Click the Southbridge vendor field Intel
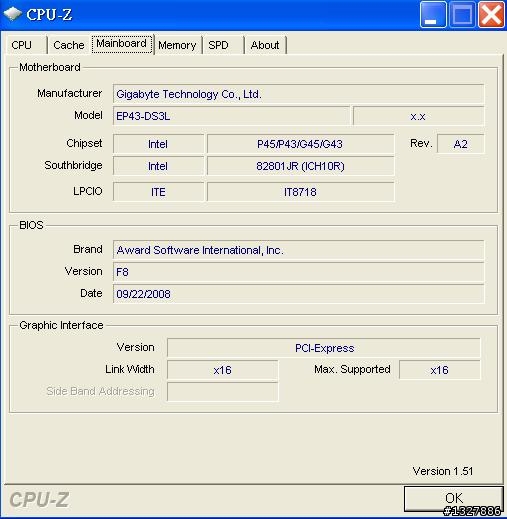 pyautogui.click(x=158, y=166)
